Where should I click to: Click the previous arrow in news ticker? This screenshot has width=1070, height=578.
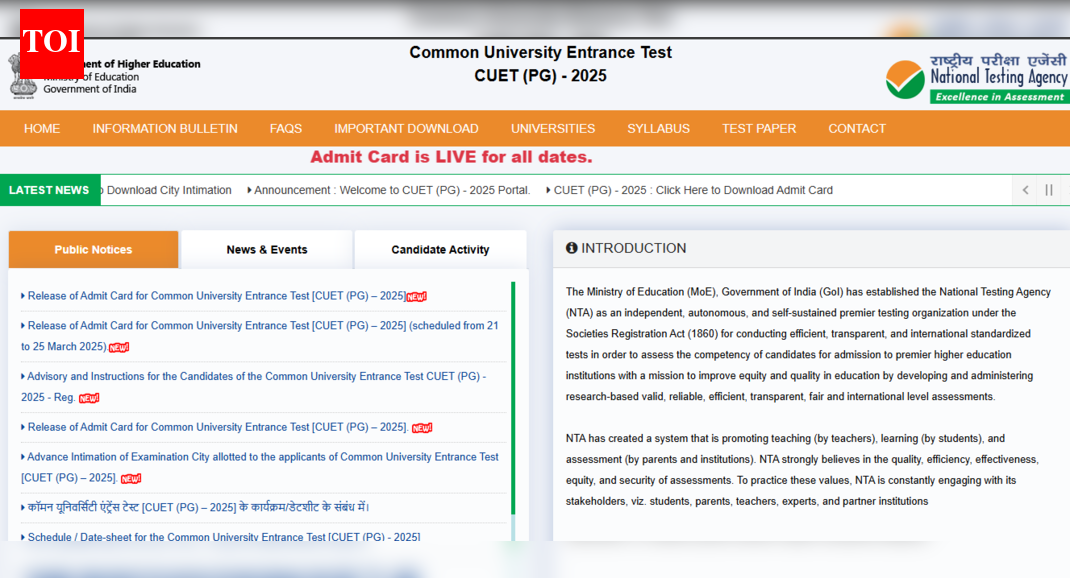pyautogui.click(x=1025, y=190)
